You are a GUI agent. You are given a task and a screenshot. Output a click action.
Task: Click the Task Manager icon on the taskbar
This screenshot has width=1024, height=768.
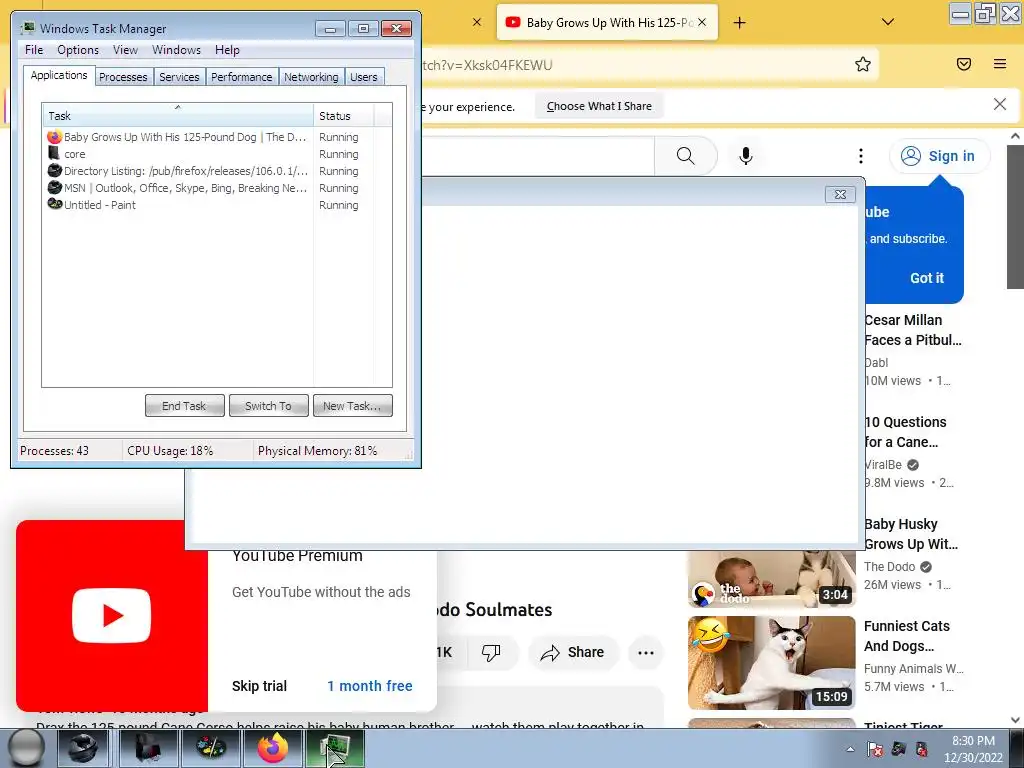[x=335, y=748]
